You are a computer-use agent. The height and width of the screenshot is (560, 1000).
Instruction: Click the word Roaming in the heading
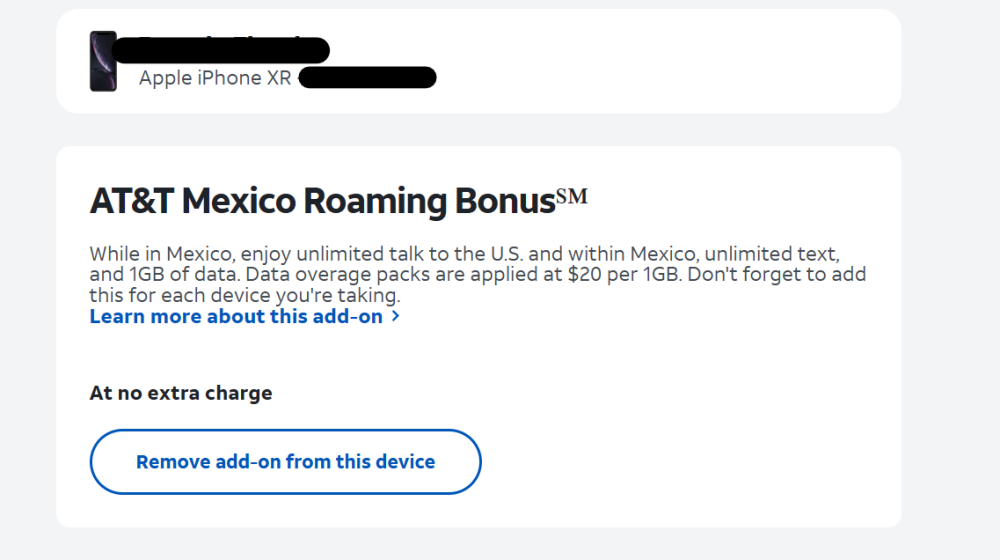[374, 202]
